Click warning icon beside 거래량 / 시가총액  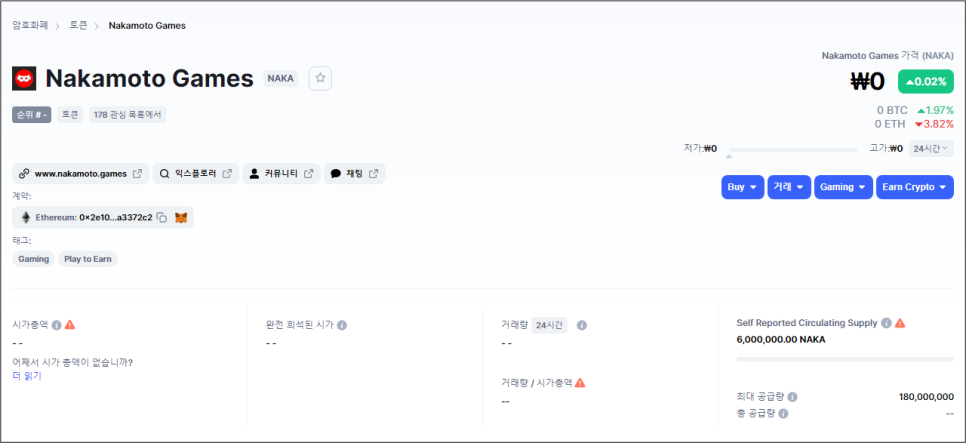580,382
